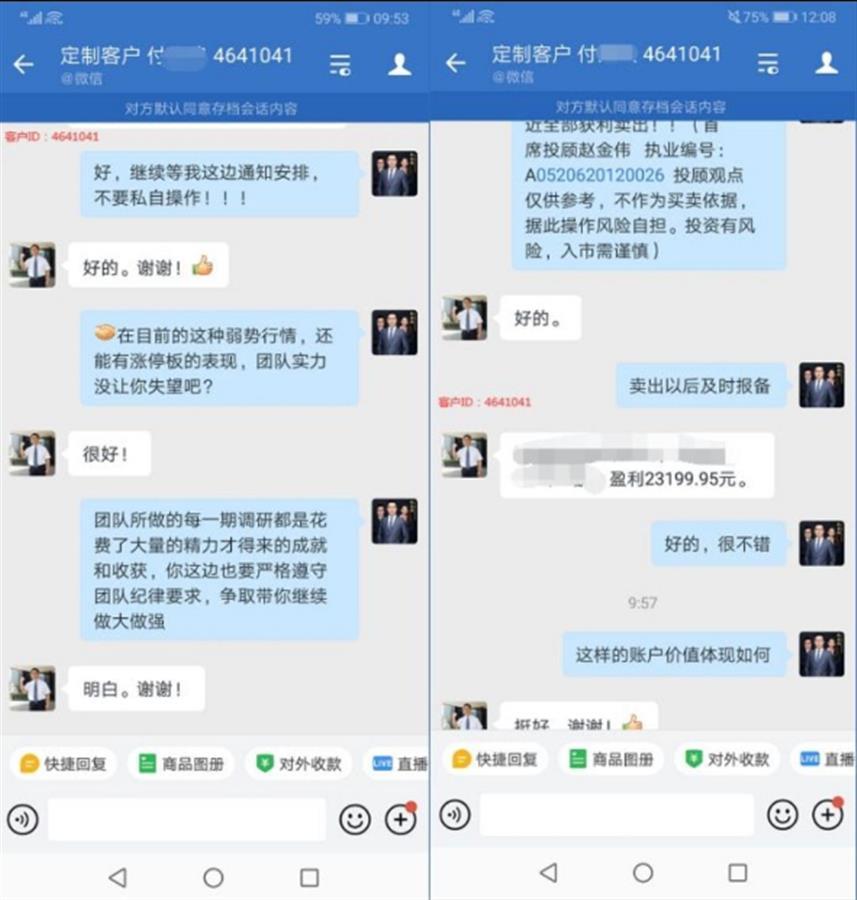Open the emoji picker in left chat
This screenshot has height=900, width=857.
[x=355, y=819]
